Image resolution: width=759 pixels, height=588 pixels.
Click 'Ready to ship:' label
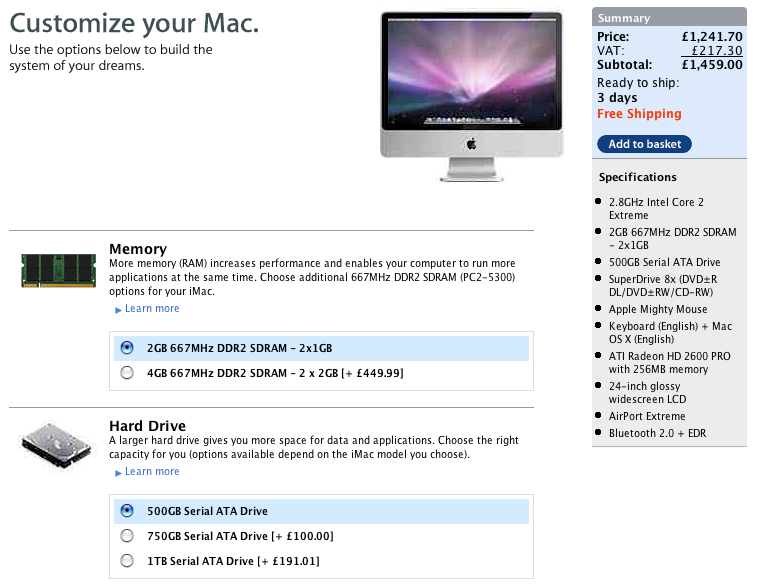(x=638, y=83)
